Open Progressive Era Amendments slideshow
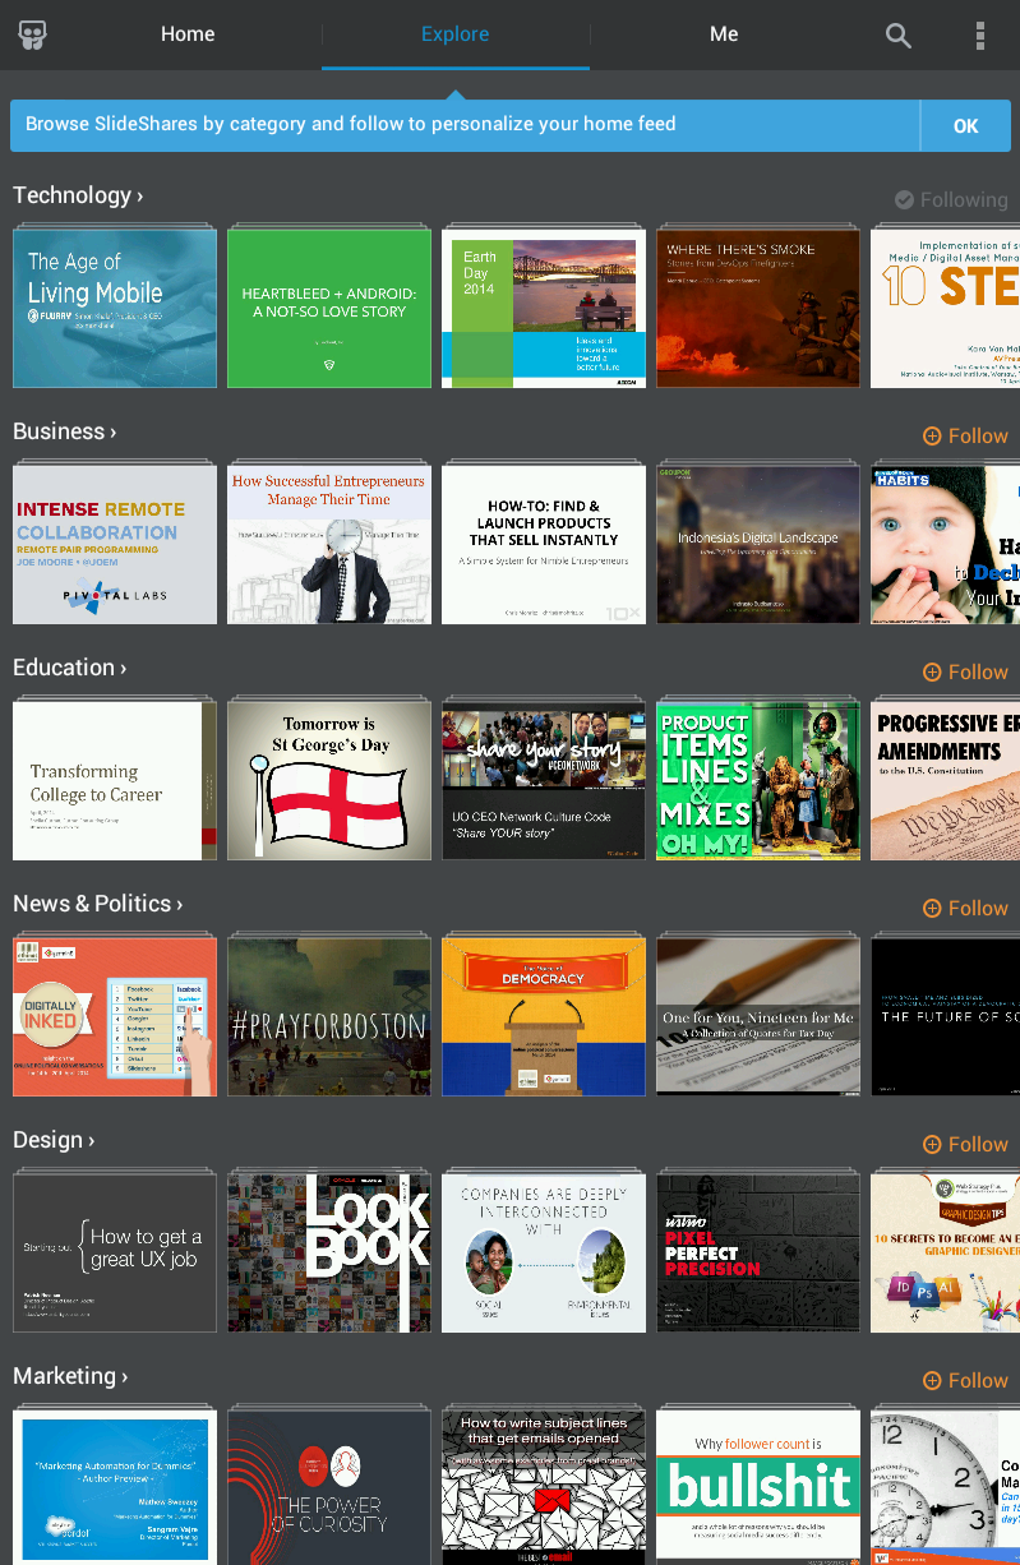The height and width of the screenshot is (1565, 1020). [x=945, y=780]
